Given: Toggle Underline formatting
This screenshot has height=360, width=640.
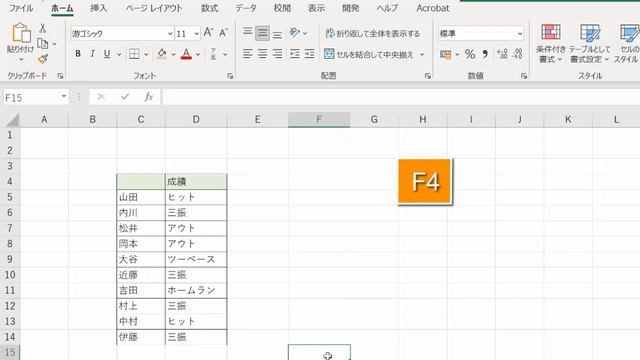Looking at the screenshot, I should click(x=107, y=53).
